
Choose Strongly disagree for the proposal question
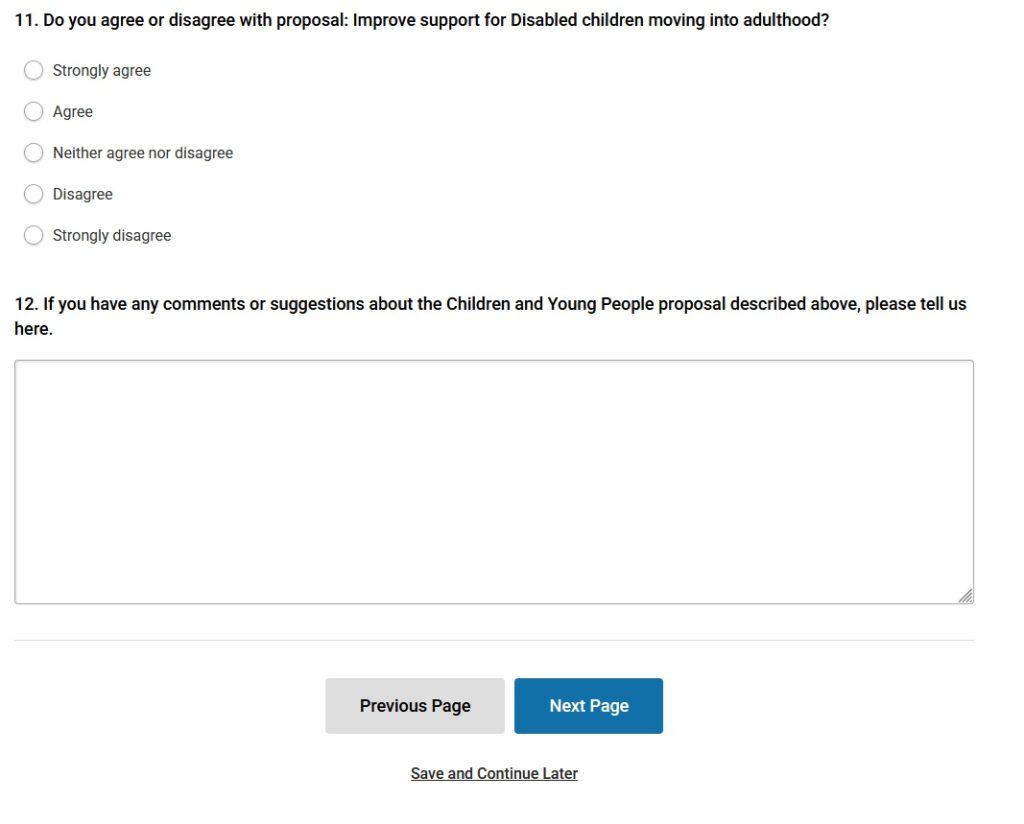pyautogui.click(x=33, y=235)
